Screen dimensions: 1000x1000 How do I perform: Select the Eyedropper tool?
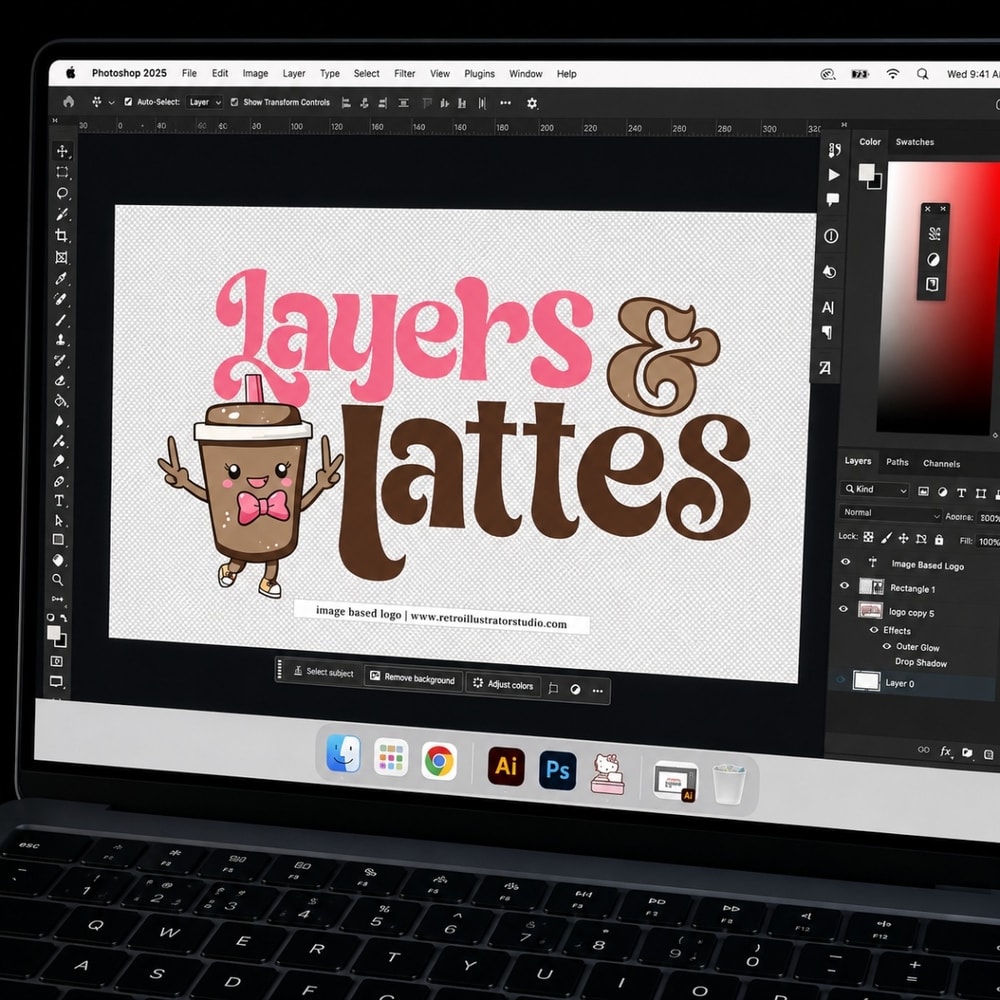(61, 278)
